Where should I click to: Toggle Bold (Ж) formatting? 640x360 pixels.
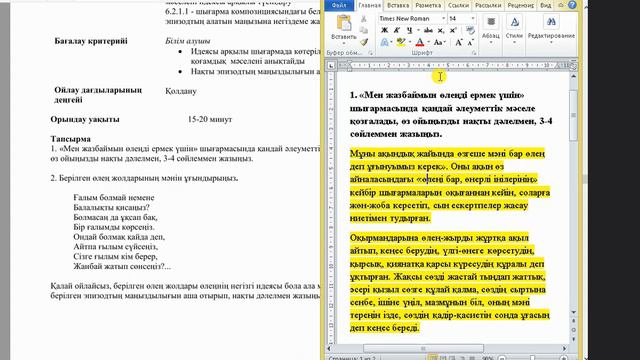click(x=384, y=30)
